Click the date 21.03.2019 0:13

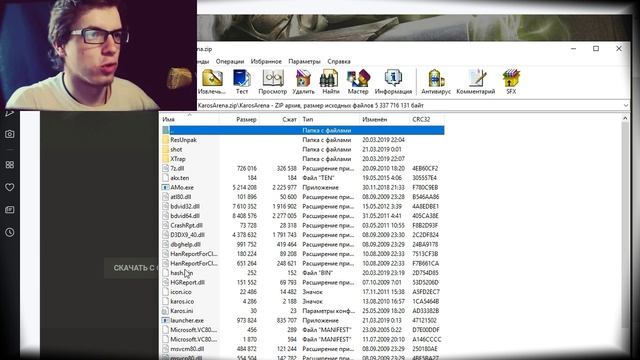(382, 320)
